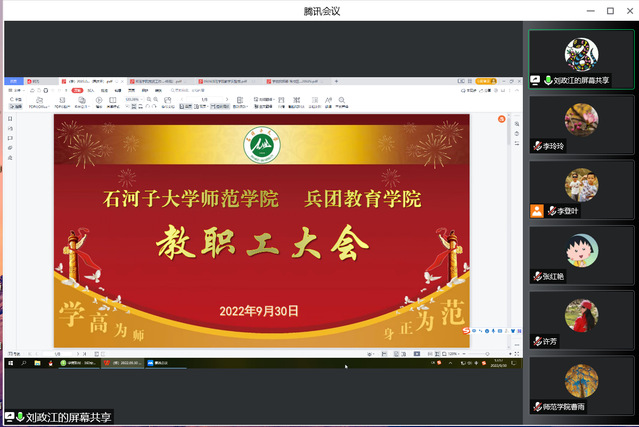Click fullscreen icon in PDF status bar
This screenshot has height=427, width=639.
pos(517,354)
